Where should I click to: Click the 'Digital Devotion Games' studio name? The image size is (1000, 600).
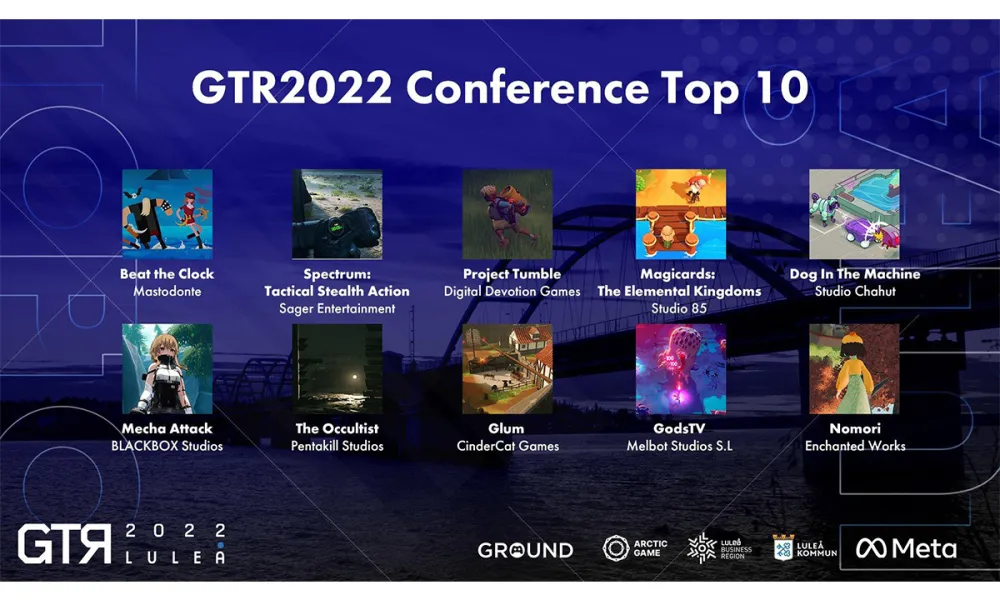(512, 291)
